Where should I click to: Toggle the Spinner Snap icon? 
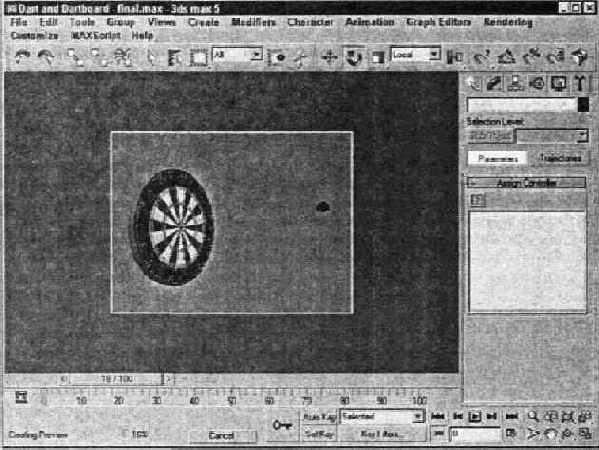pos(555,57)
